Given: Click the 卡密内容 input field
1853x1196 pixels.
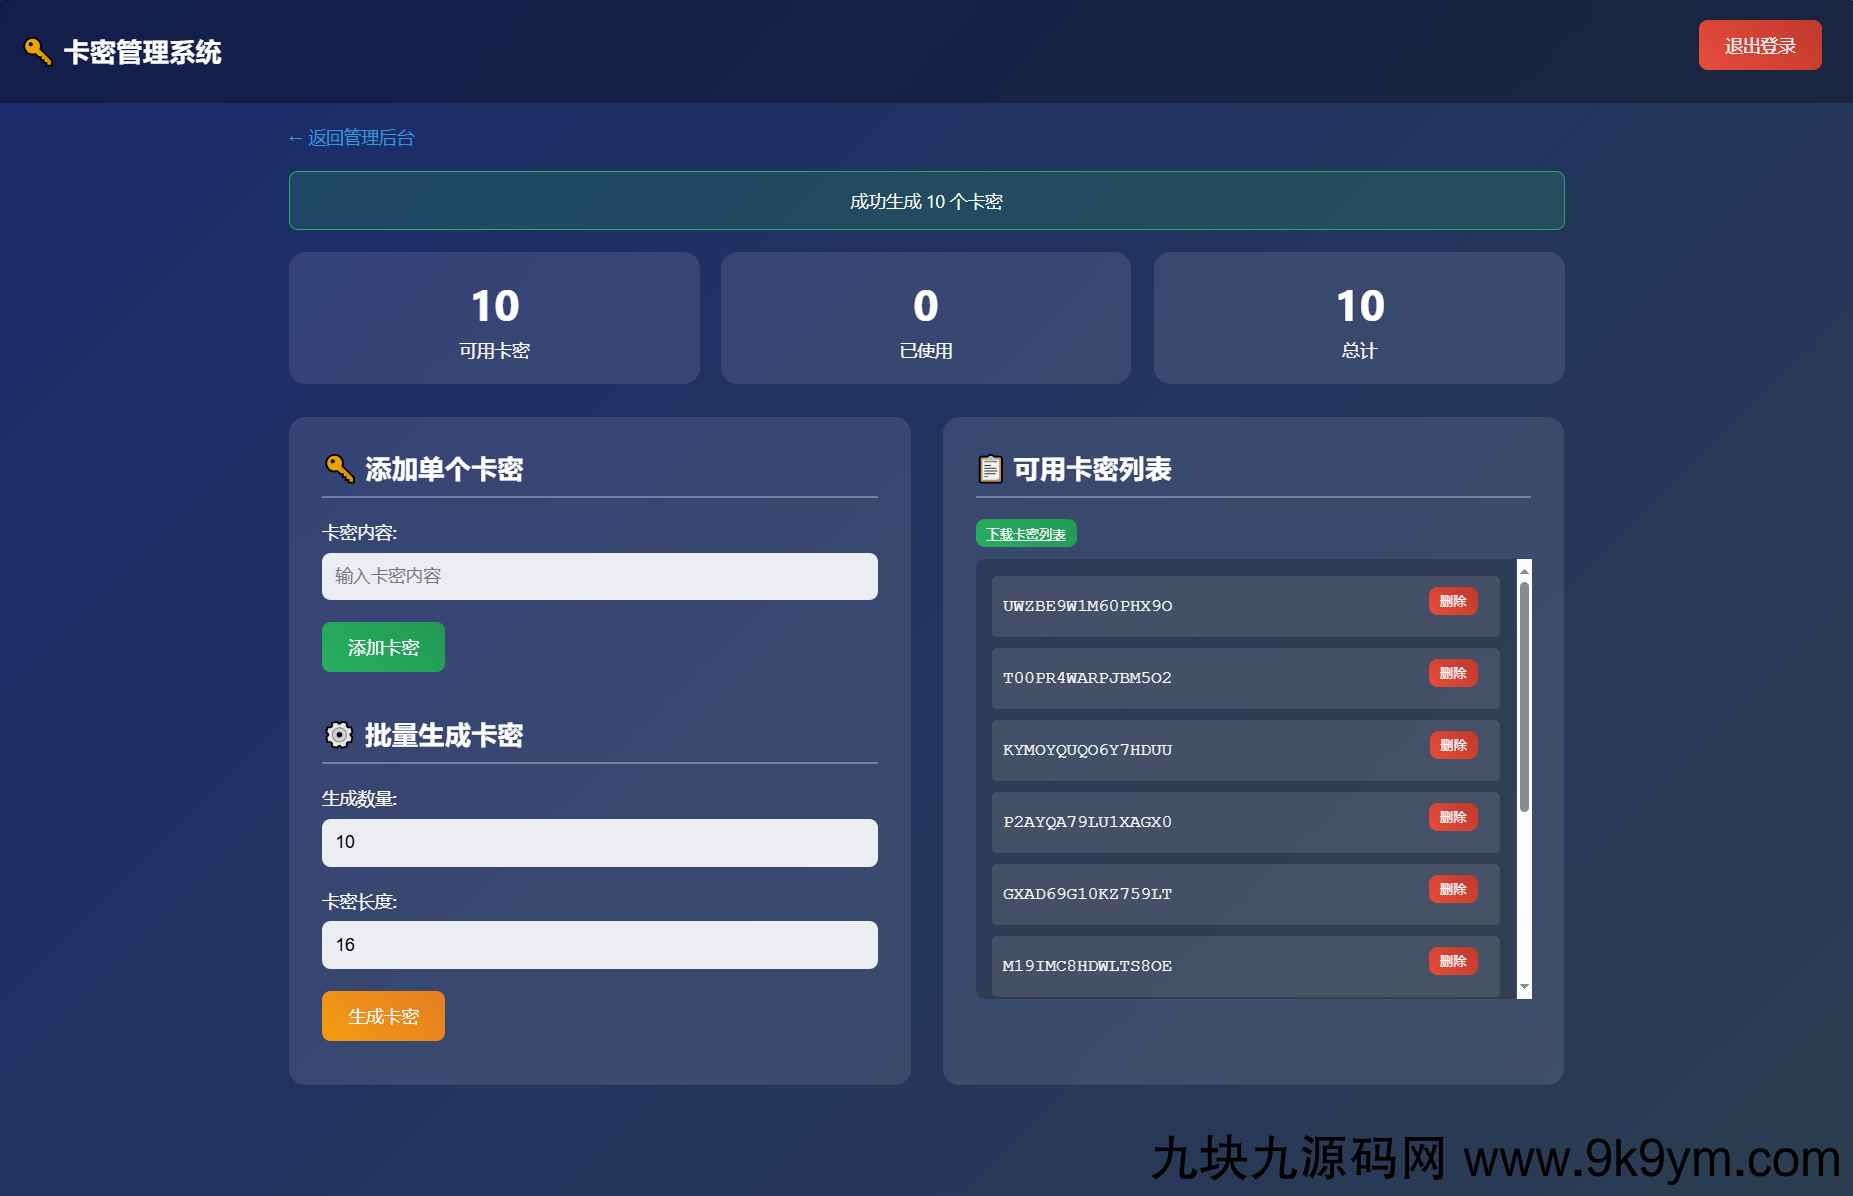Looking at the screenshot, I should (x=599, y=576).
